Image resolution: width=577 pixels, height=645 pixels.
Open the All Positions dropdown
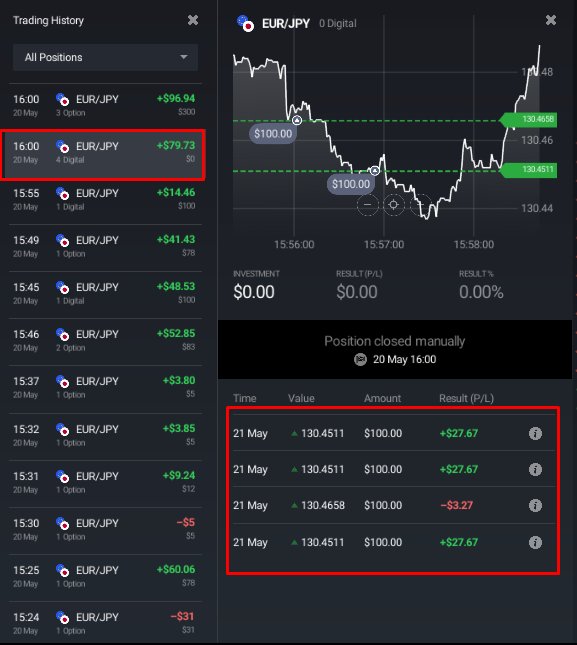105,57
